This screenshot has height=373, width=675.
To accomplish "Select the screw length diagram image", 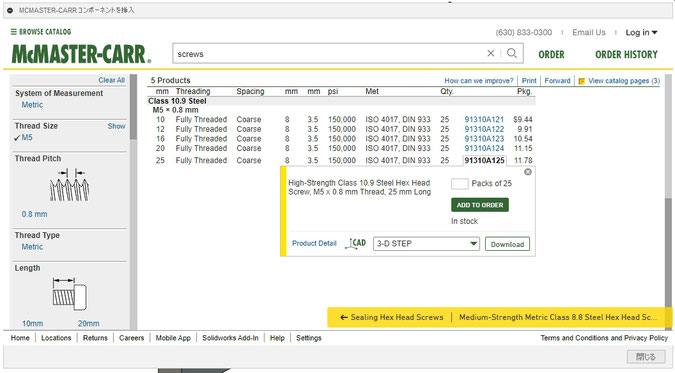I will click(70, 294).
